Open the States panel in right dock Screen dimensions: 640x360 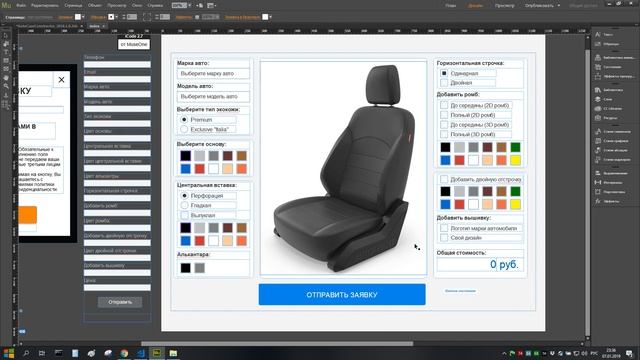click(608, 67)
